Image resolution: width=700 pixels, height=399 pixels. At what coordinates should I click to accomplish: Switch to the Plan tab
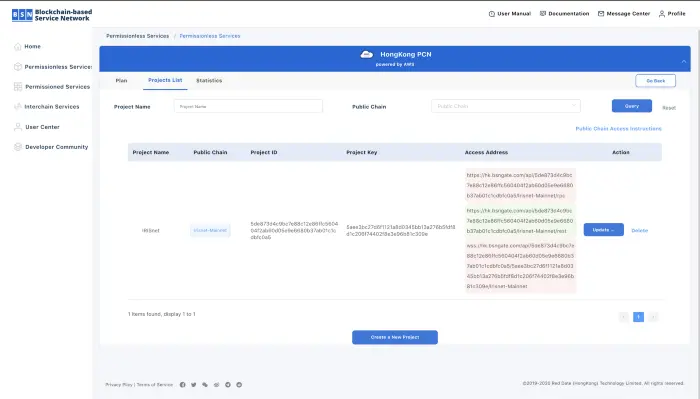coord(121,81)
